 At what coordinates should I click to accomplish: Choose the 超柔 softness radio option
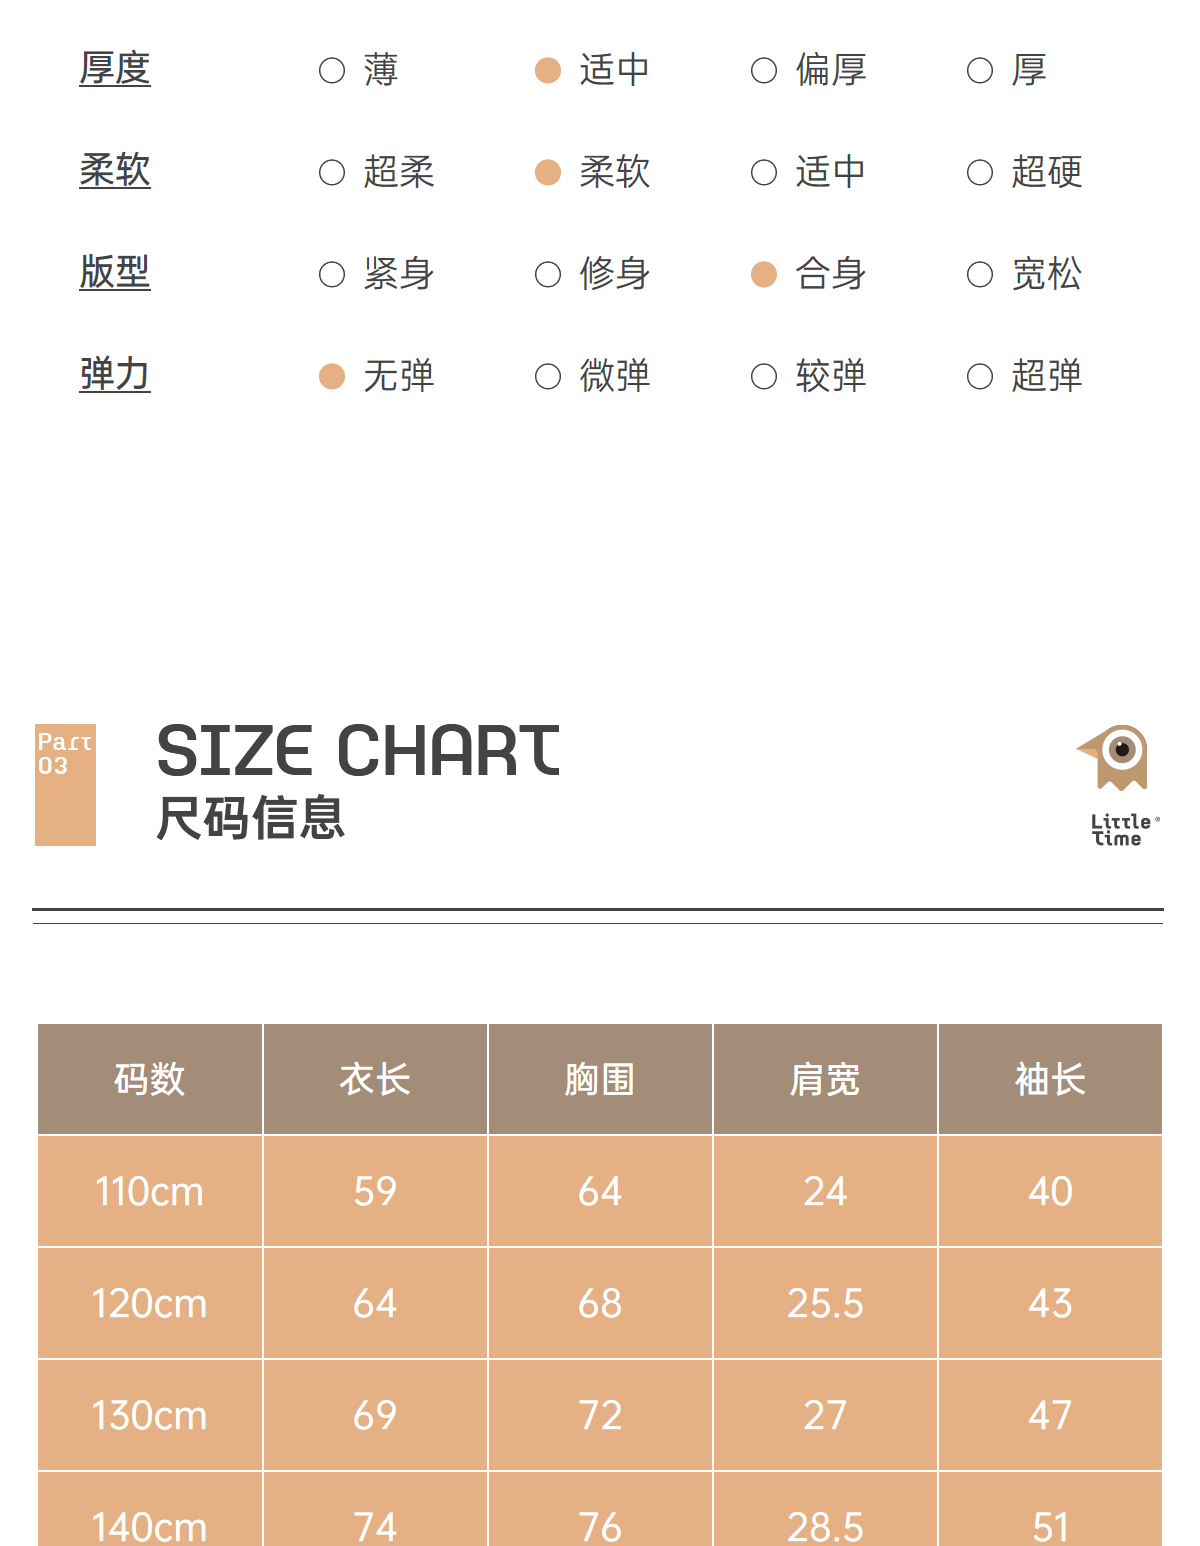(332, 173)
